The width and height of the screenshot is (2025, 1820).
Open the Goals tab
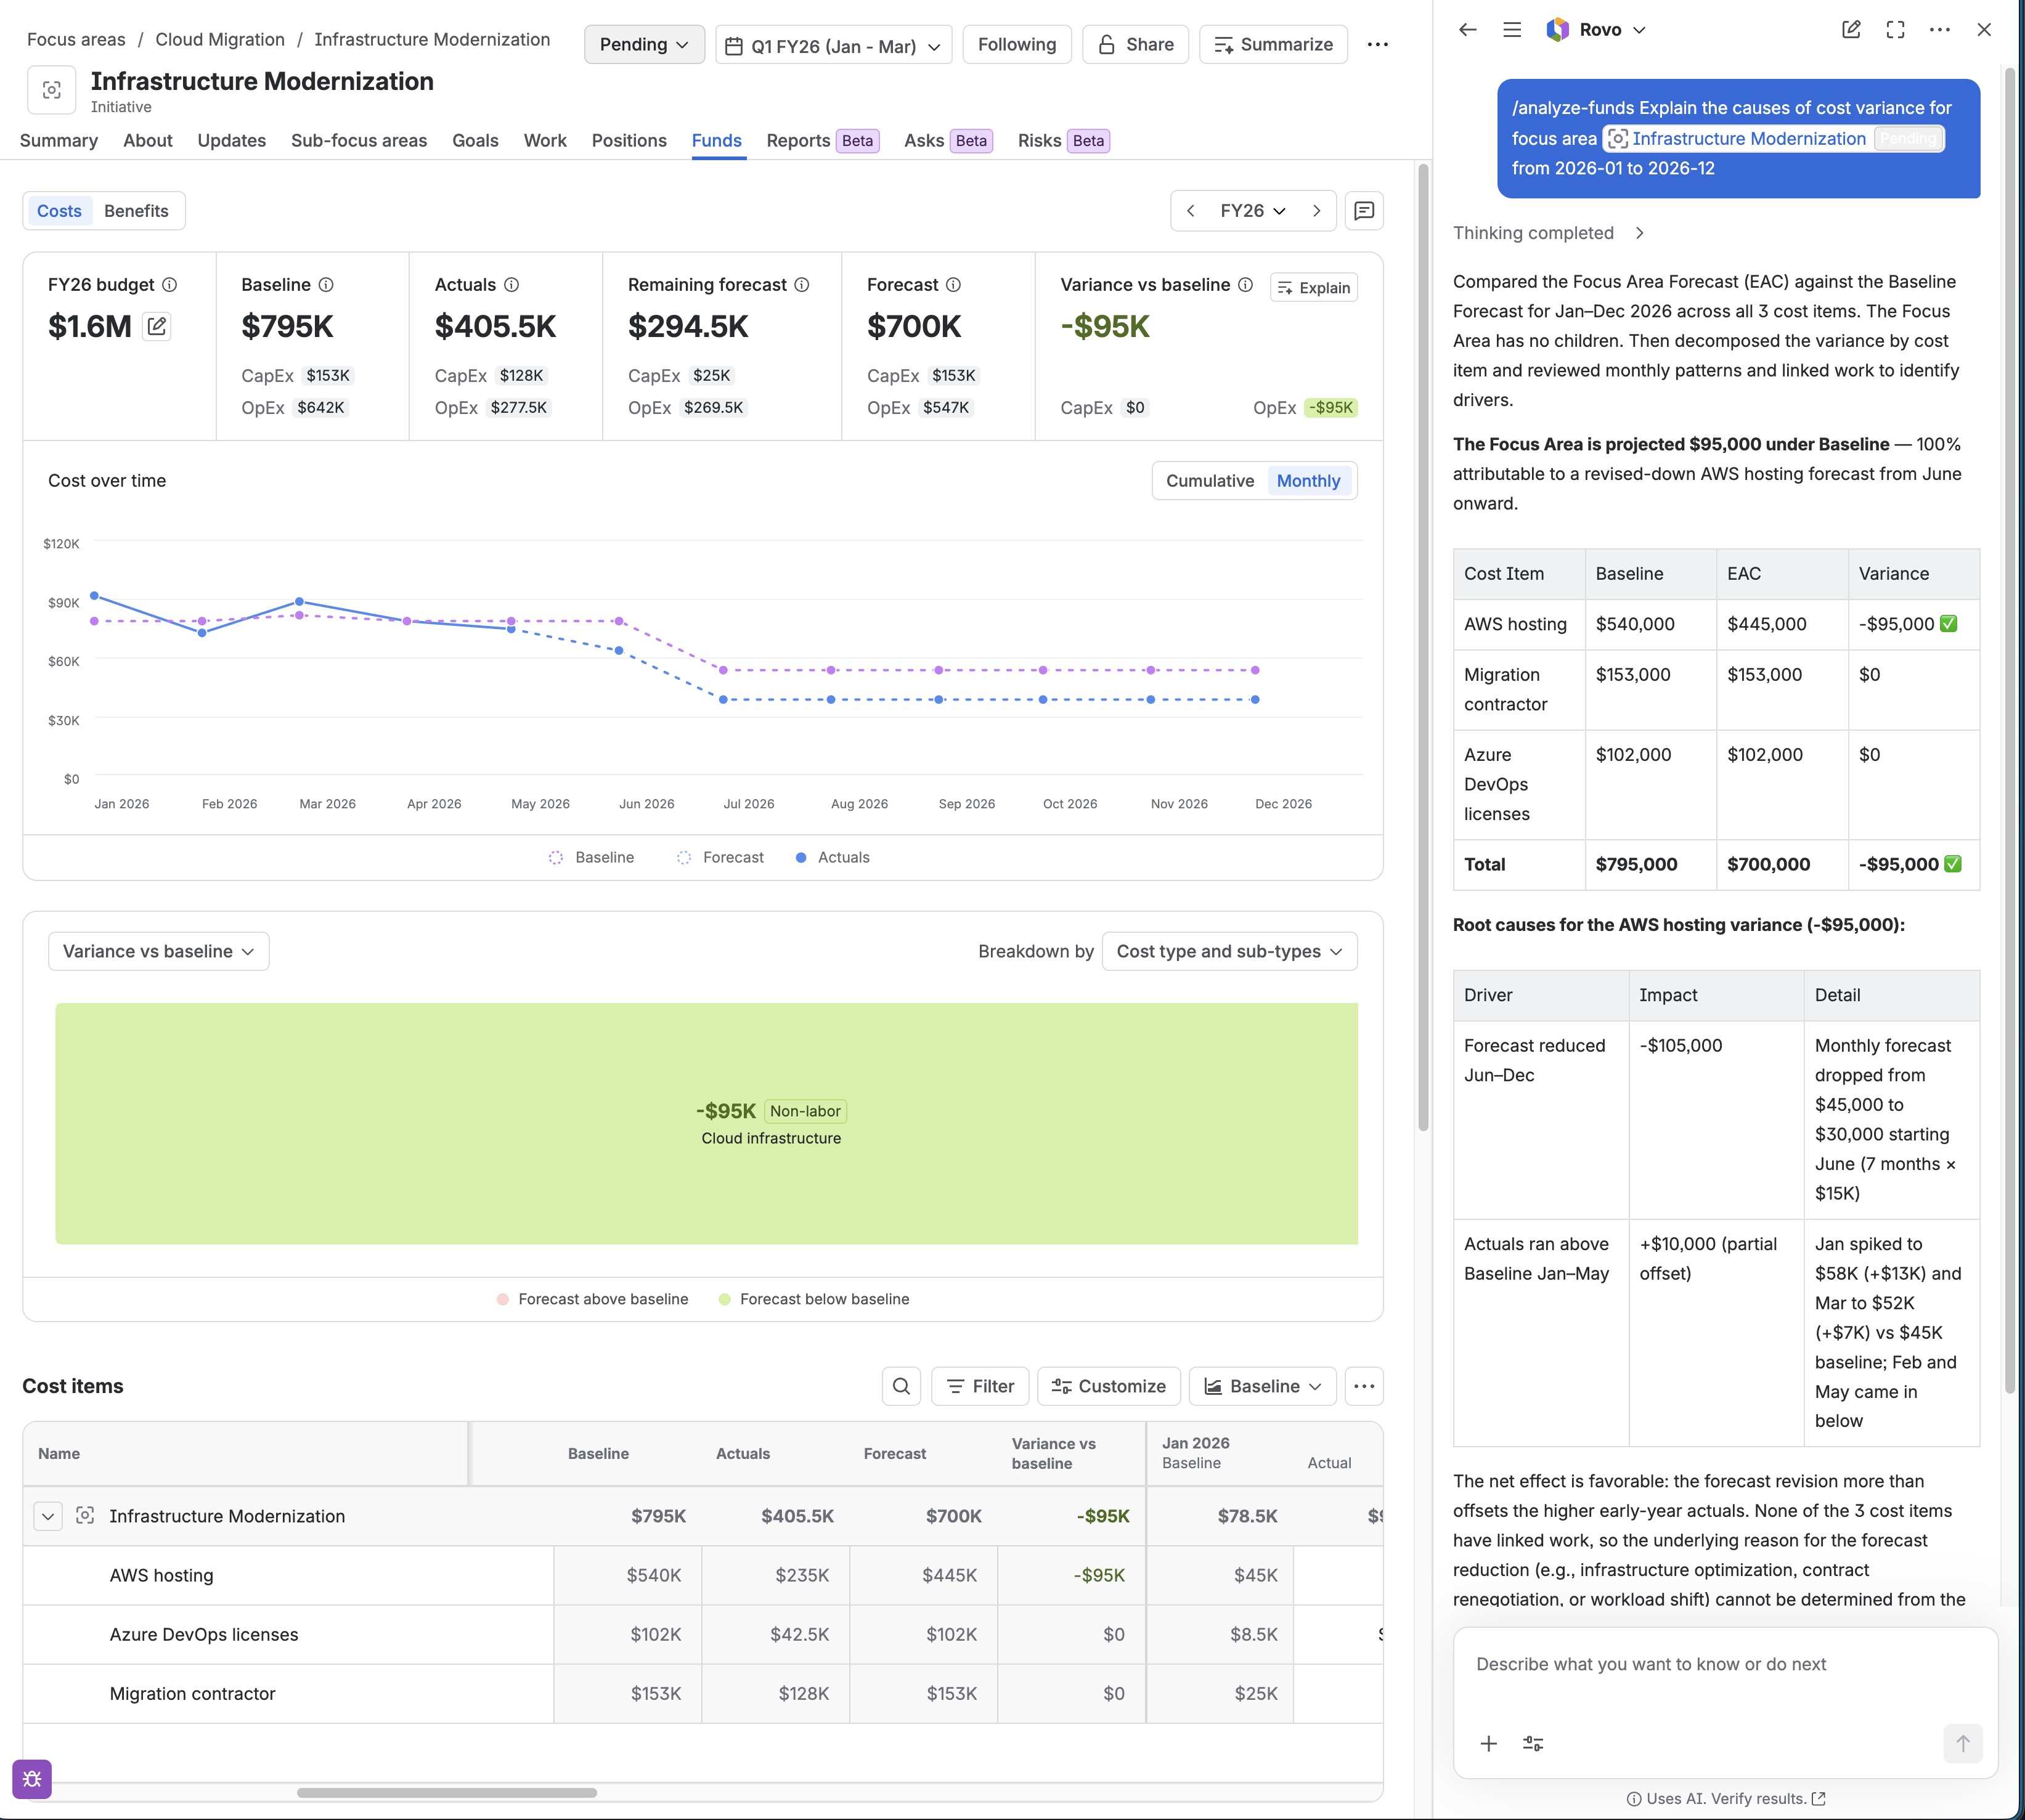tap(475, 140)
